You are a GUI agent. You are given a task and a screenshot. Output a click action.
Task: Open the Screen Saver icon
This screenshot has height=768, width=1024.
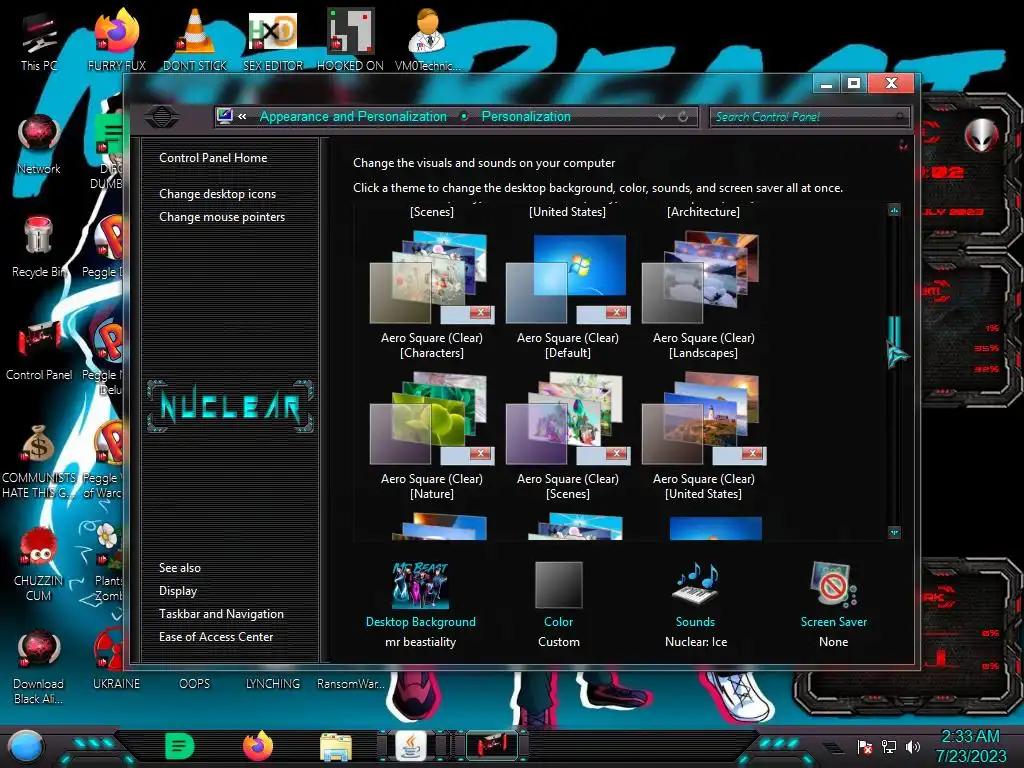[833, 584]
